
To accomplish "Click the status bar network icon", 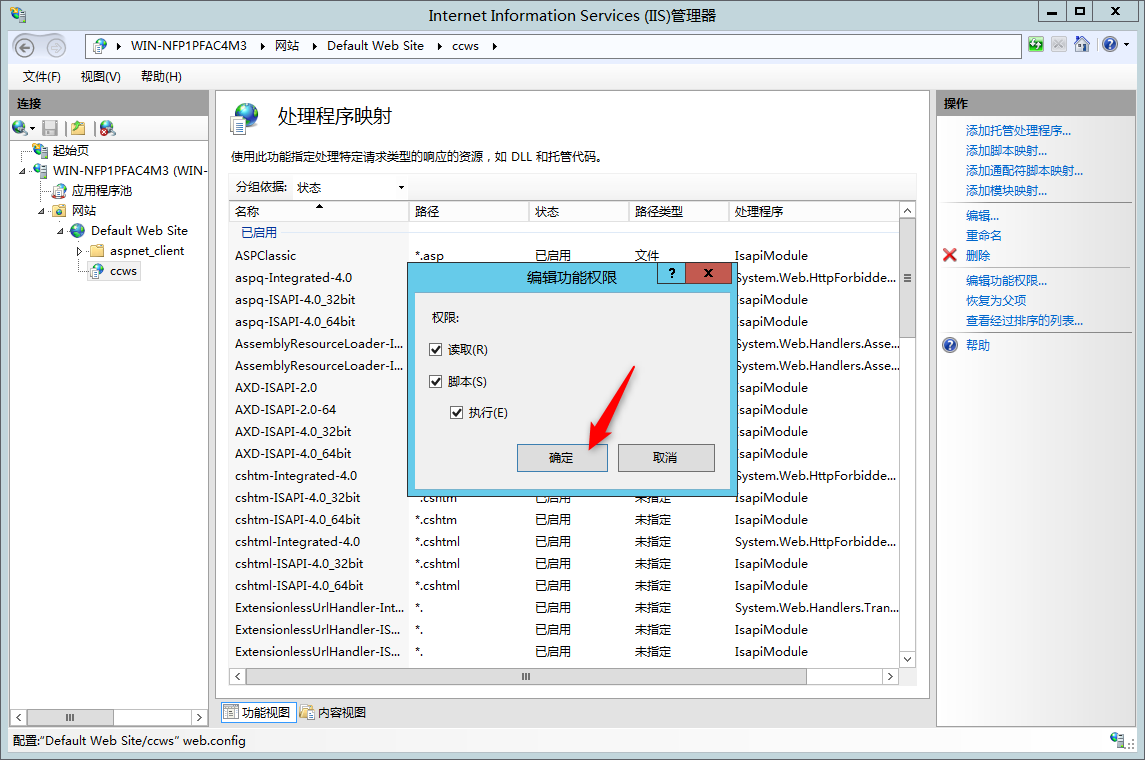I will click(1117, 740).
